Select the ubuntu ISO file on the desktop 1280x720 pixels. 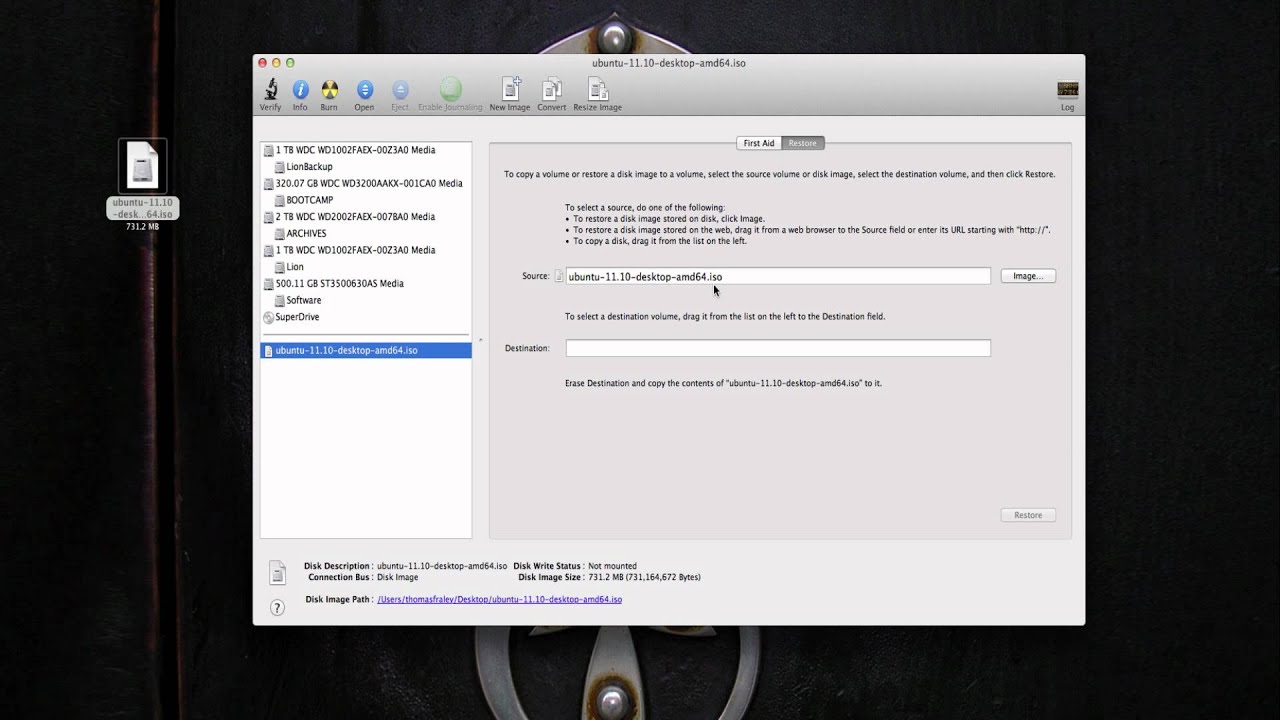tap(143, 165)
